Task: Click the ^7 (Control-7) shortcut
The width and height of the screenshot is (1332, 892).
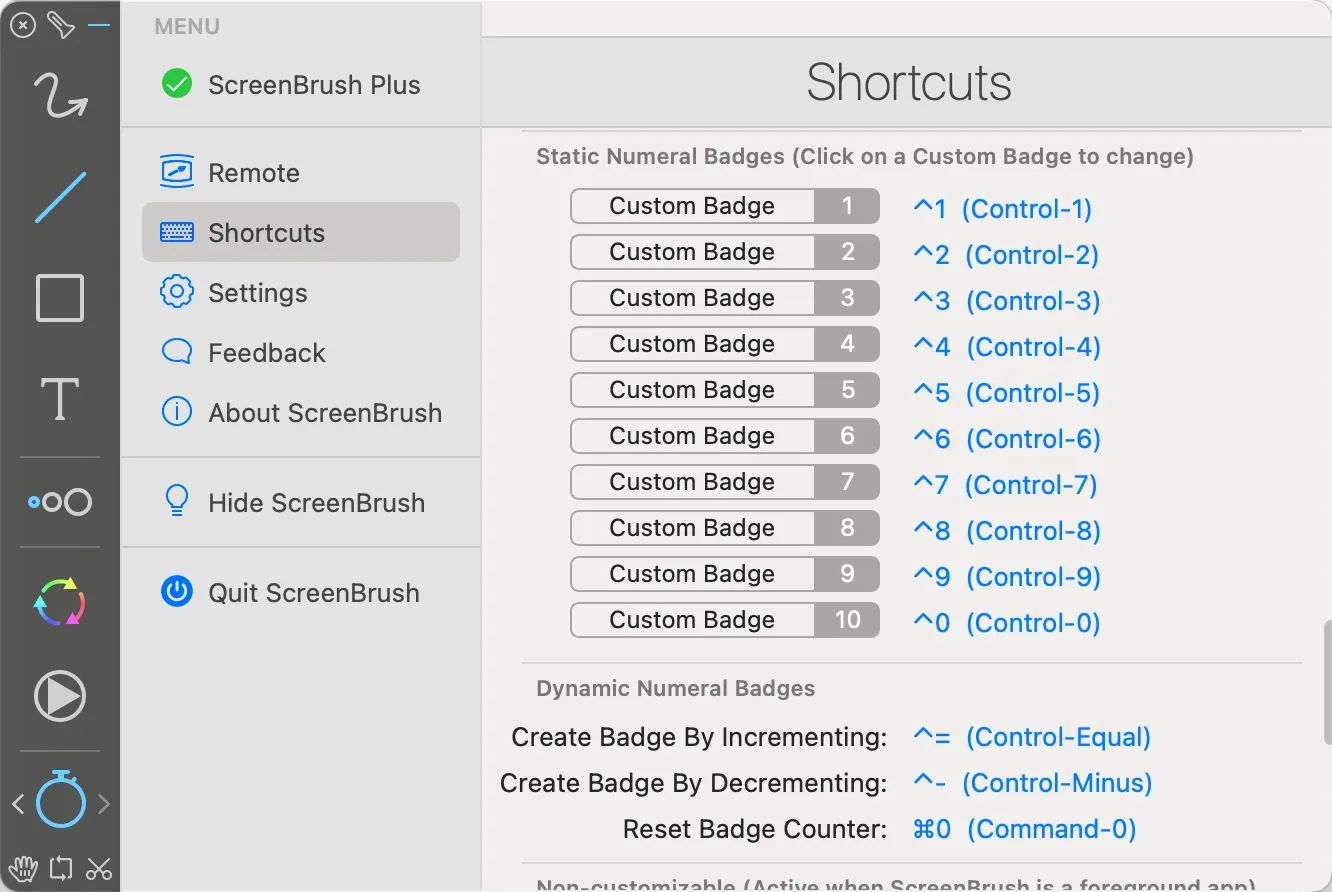Action: coord(1006,485)
